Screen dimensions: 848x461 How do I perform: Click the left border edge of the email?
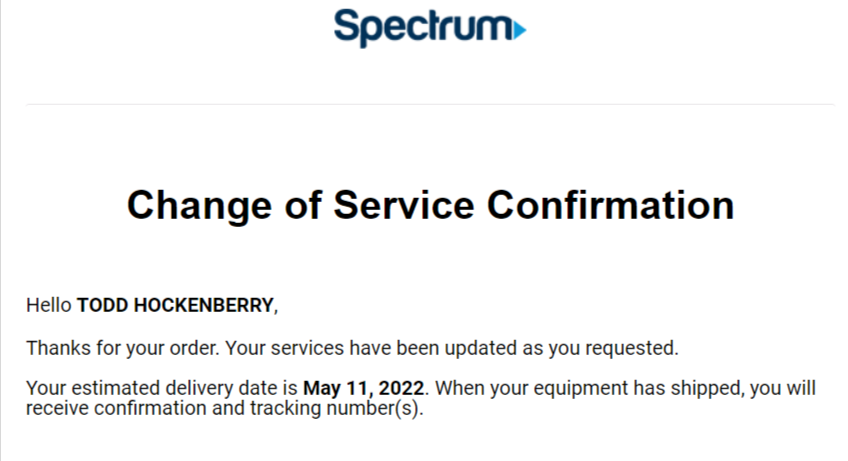point(1,230)
